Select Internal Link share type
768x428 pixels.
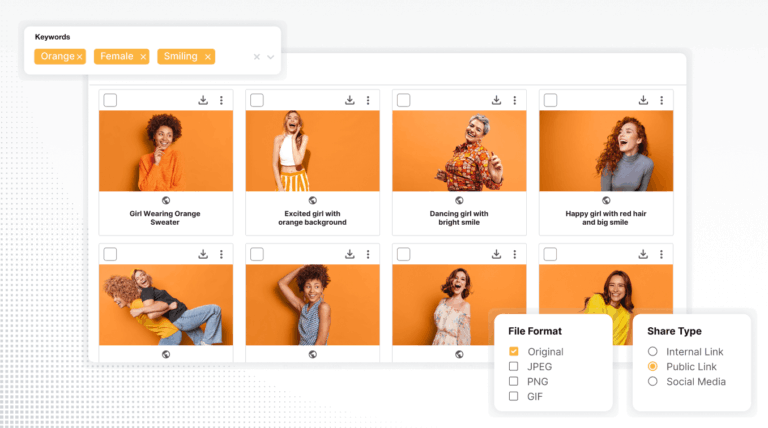click(652, 351)
